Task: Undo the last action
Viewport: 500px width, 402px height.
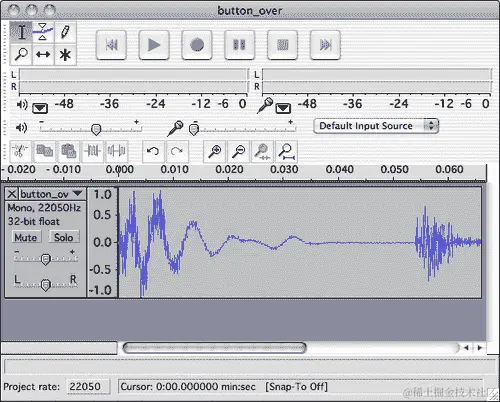Action: 153,151
